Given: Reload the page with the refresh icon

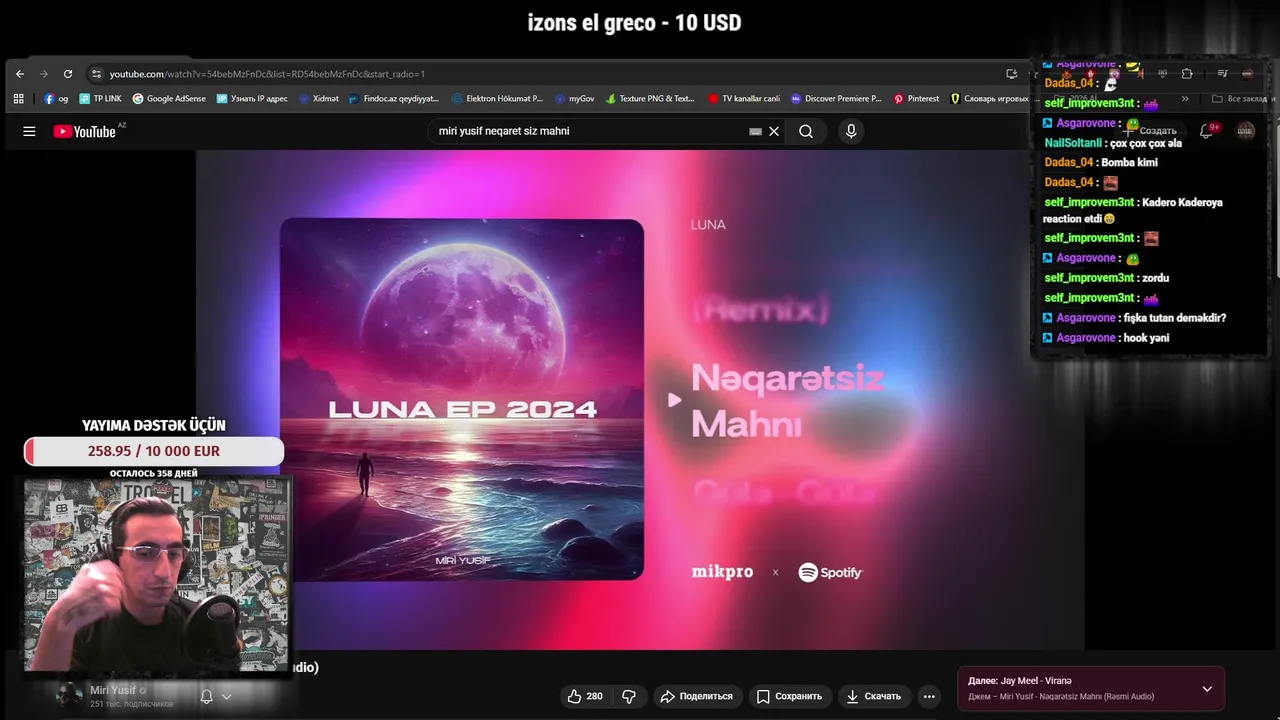Looking at the screenshot, I should tap(68, 74).
